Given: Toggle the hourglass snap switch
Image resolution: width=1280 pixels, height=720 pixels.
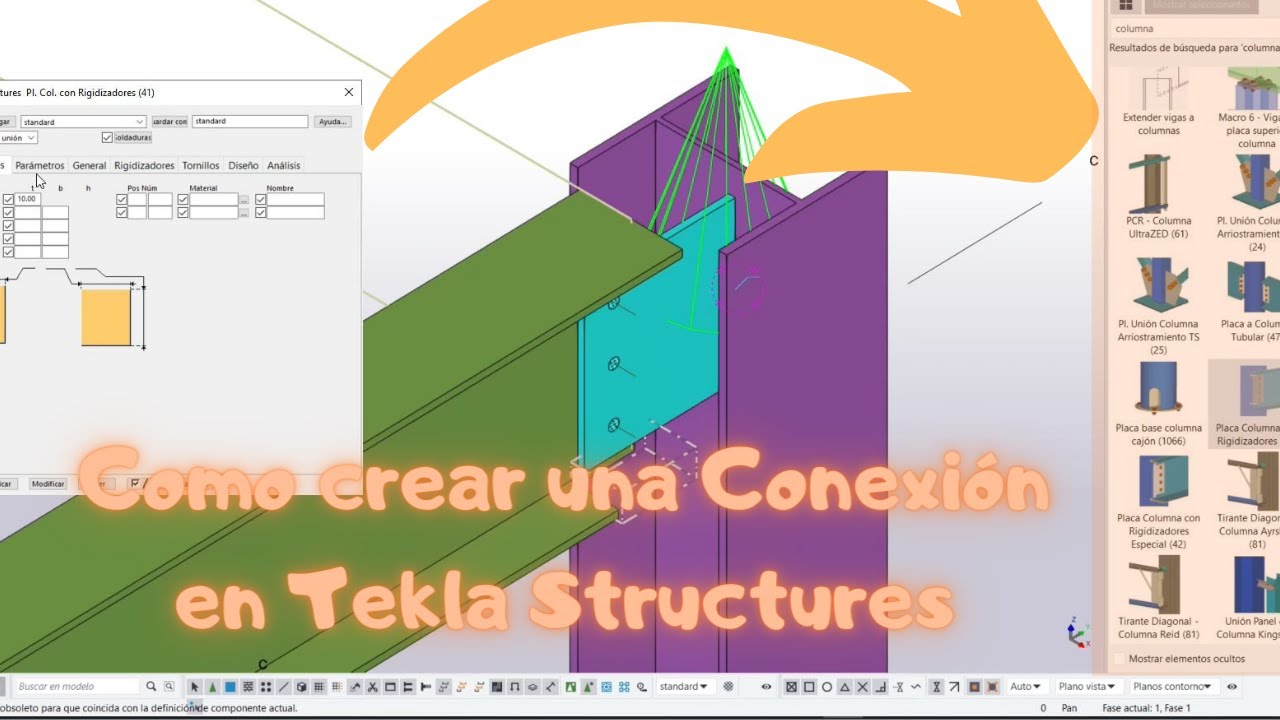Looking at the screenshot, I should coord(936,686).
